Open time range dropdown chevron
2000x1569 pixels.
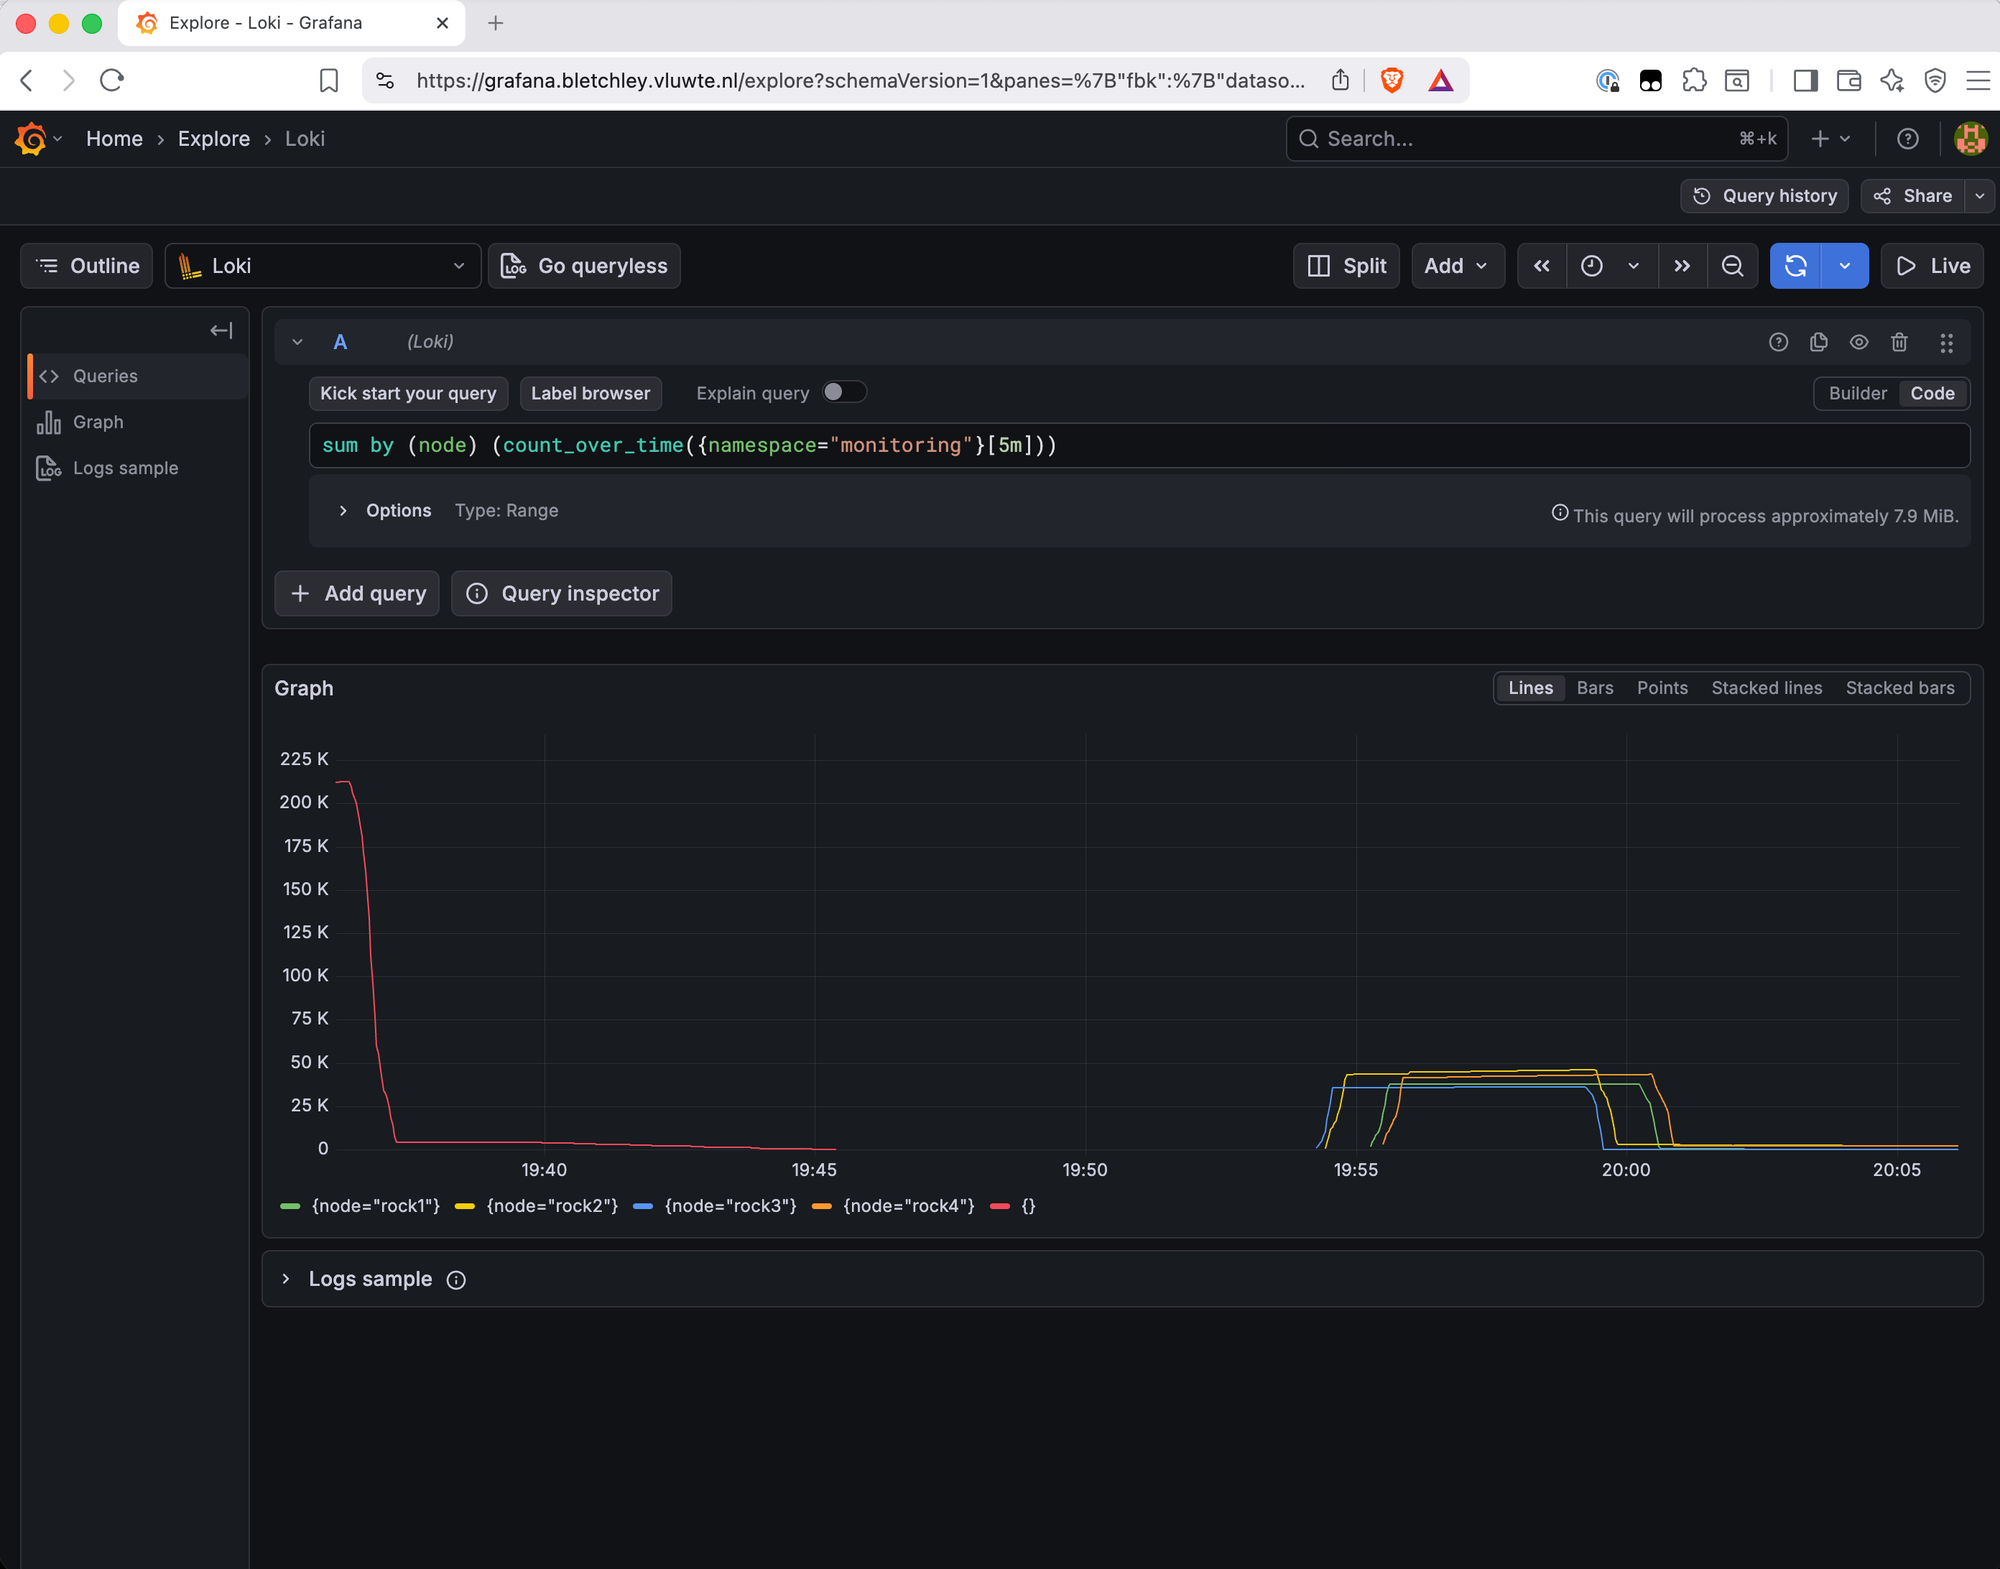click(x=1633, y=266)
